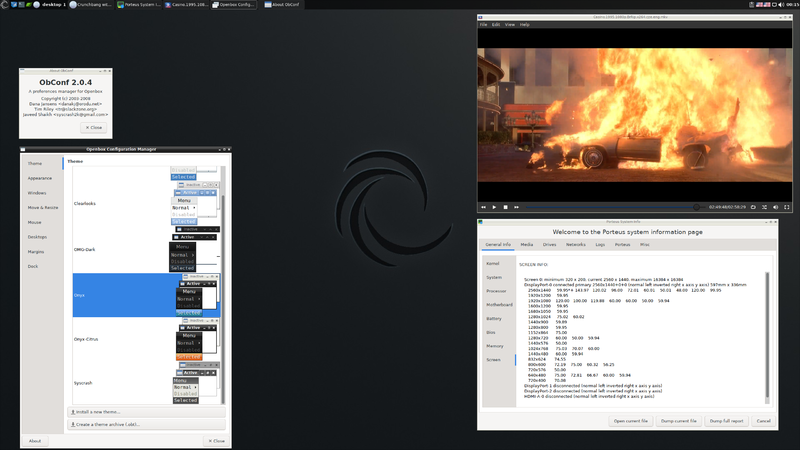
Task: Open the main menu icon in the top panel
Action: pos(5,5)
